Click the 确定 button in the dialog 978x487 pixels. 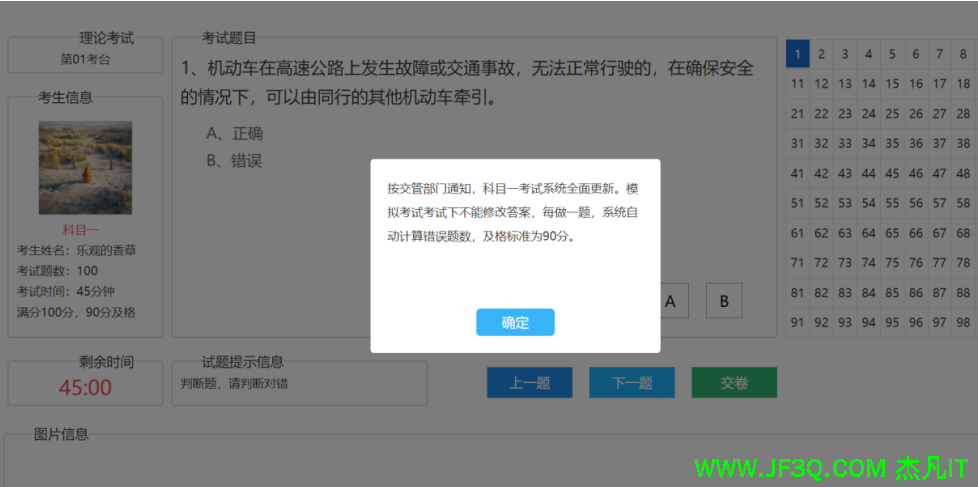click(515, 323)
